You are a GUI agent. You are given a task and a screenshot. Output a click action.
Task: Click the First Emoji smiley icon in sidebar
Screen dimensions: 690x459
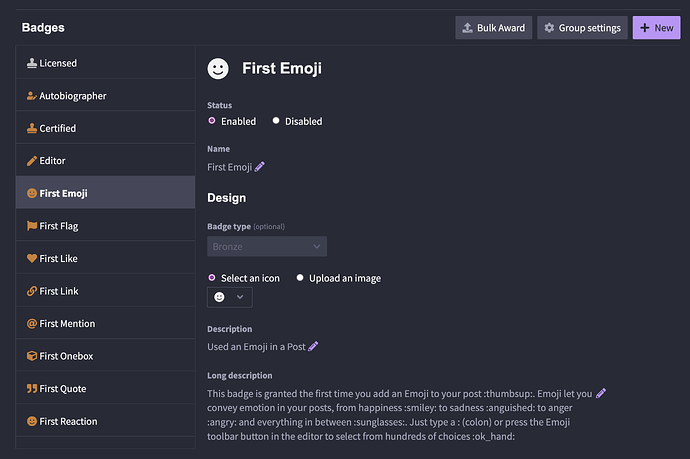coord(32,193)
